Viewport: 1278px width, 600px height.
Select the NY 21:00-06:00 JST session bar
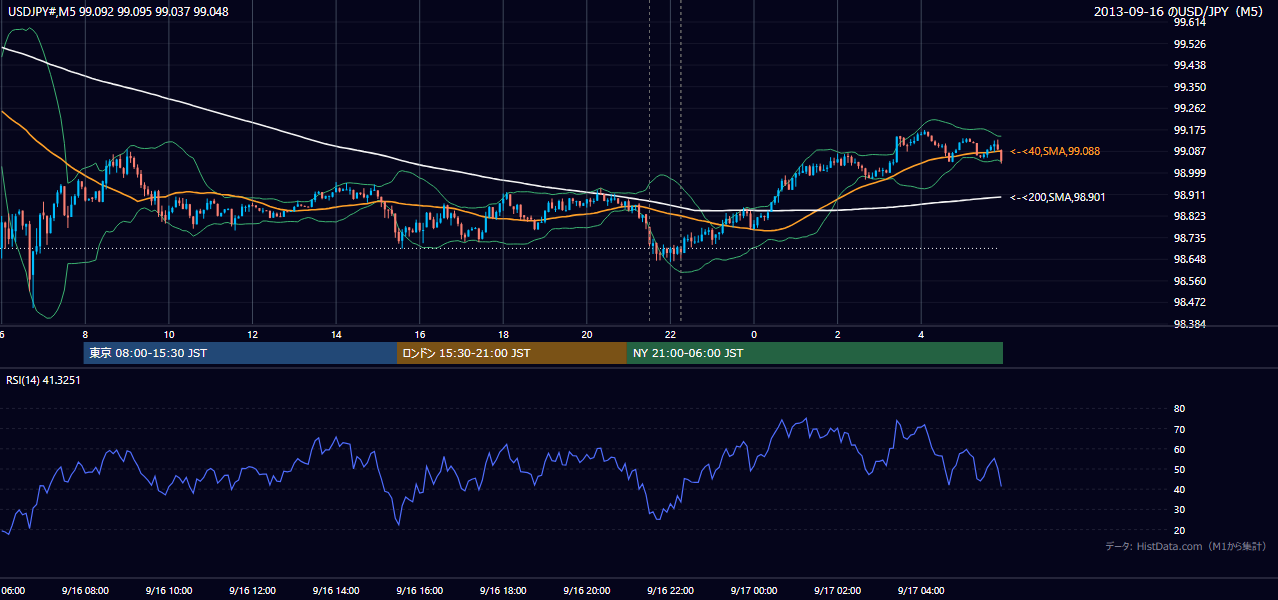(815, 353)
